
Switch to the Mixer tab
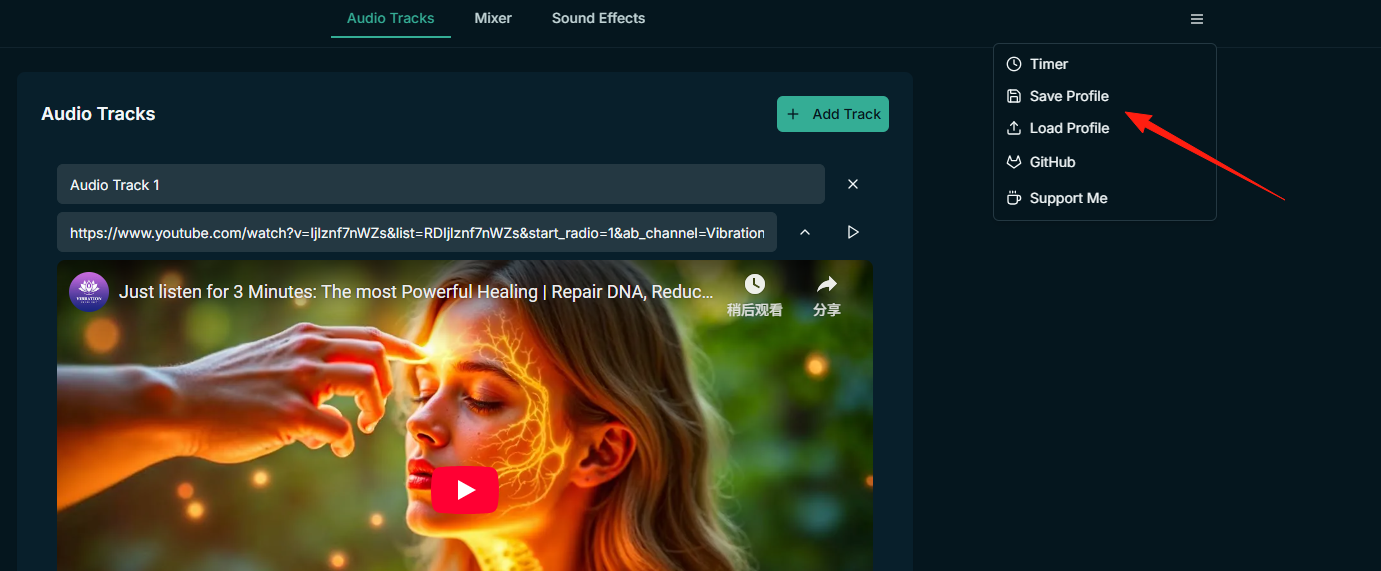pyautogui.click(x=493, y=18)
